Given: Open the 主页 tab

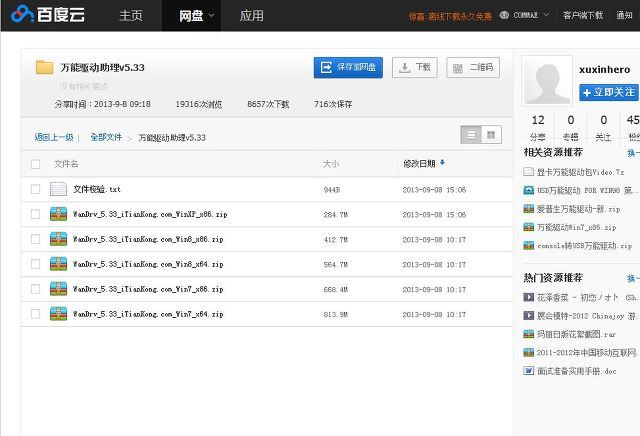Looking at the screenshot, I should pos(131,16).
